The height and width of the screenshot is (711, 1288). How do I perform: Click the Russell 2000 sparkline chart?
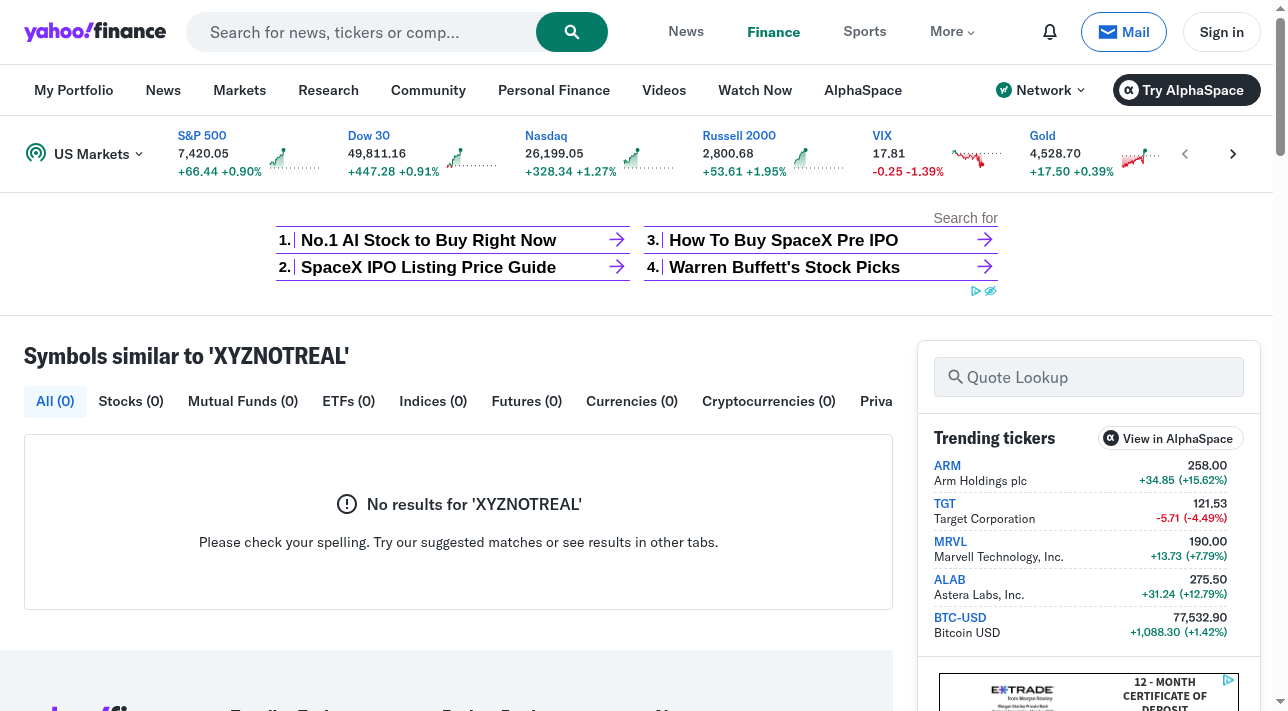pyautogui.click(x=818, y=158)
